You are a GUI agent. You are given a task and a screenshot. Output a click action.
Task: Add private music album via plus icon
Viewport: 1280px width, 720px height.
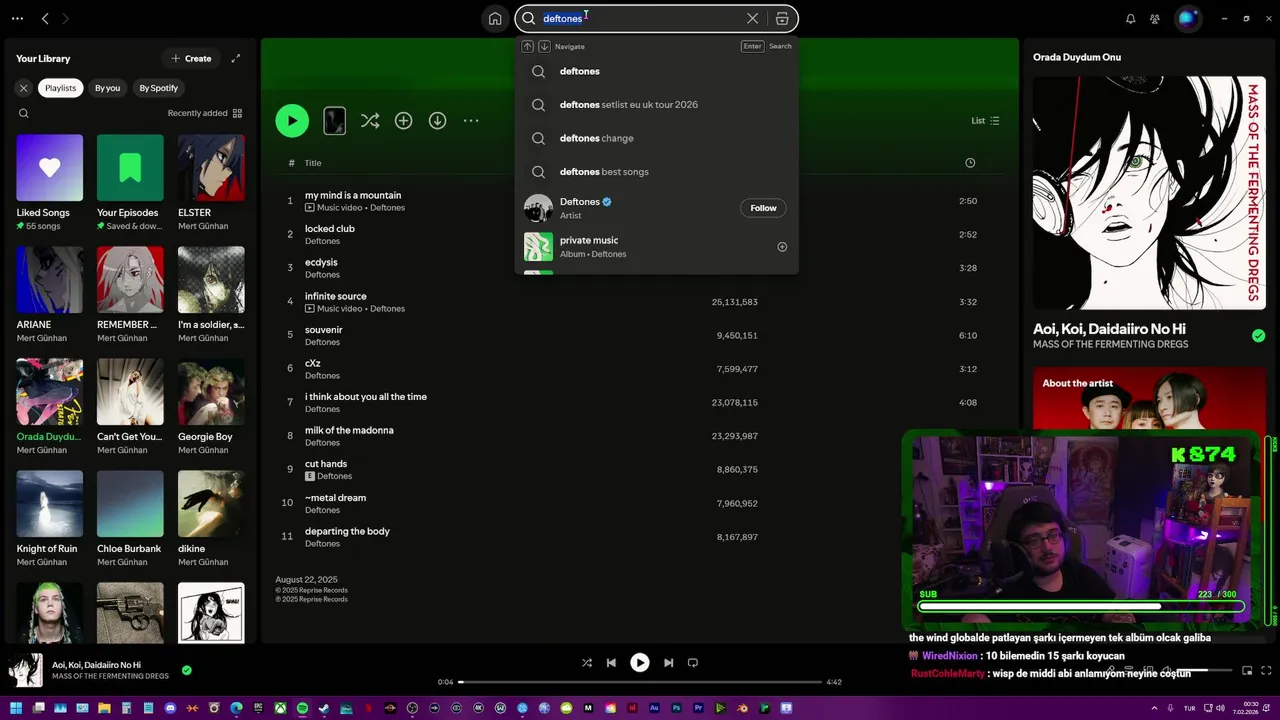[782, 247]
